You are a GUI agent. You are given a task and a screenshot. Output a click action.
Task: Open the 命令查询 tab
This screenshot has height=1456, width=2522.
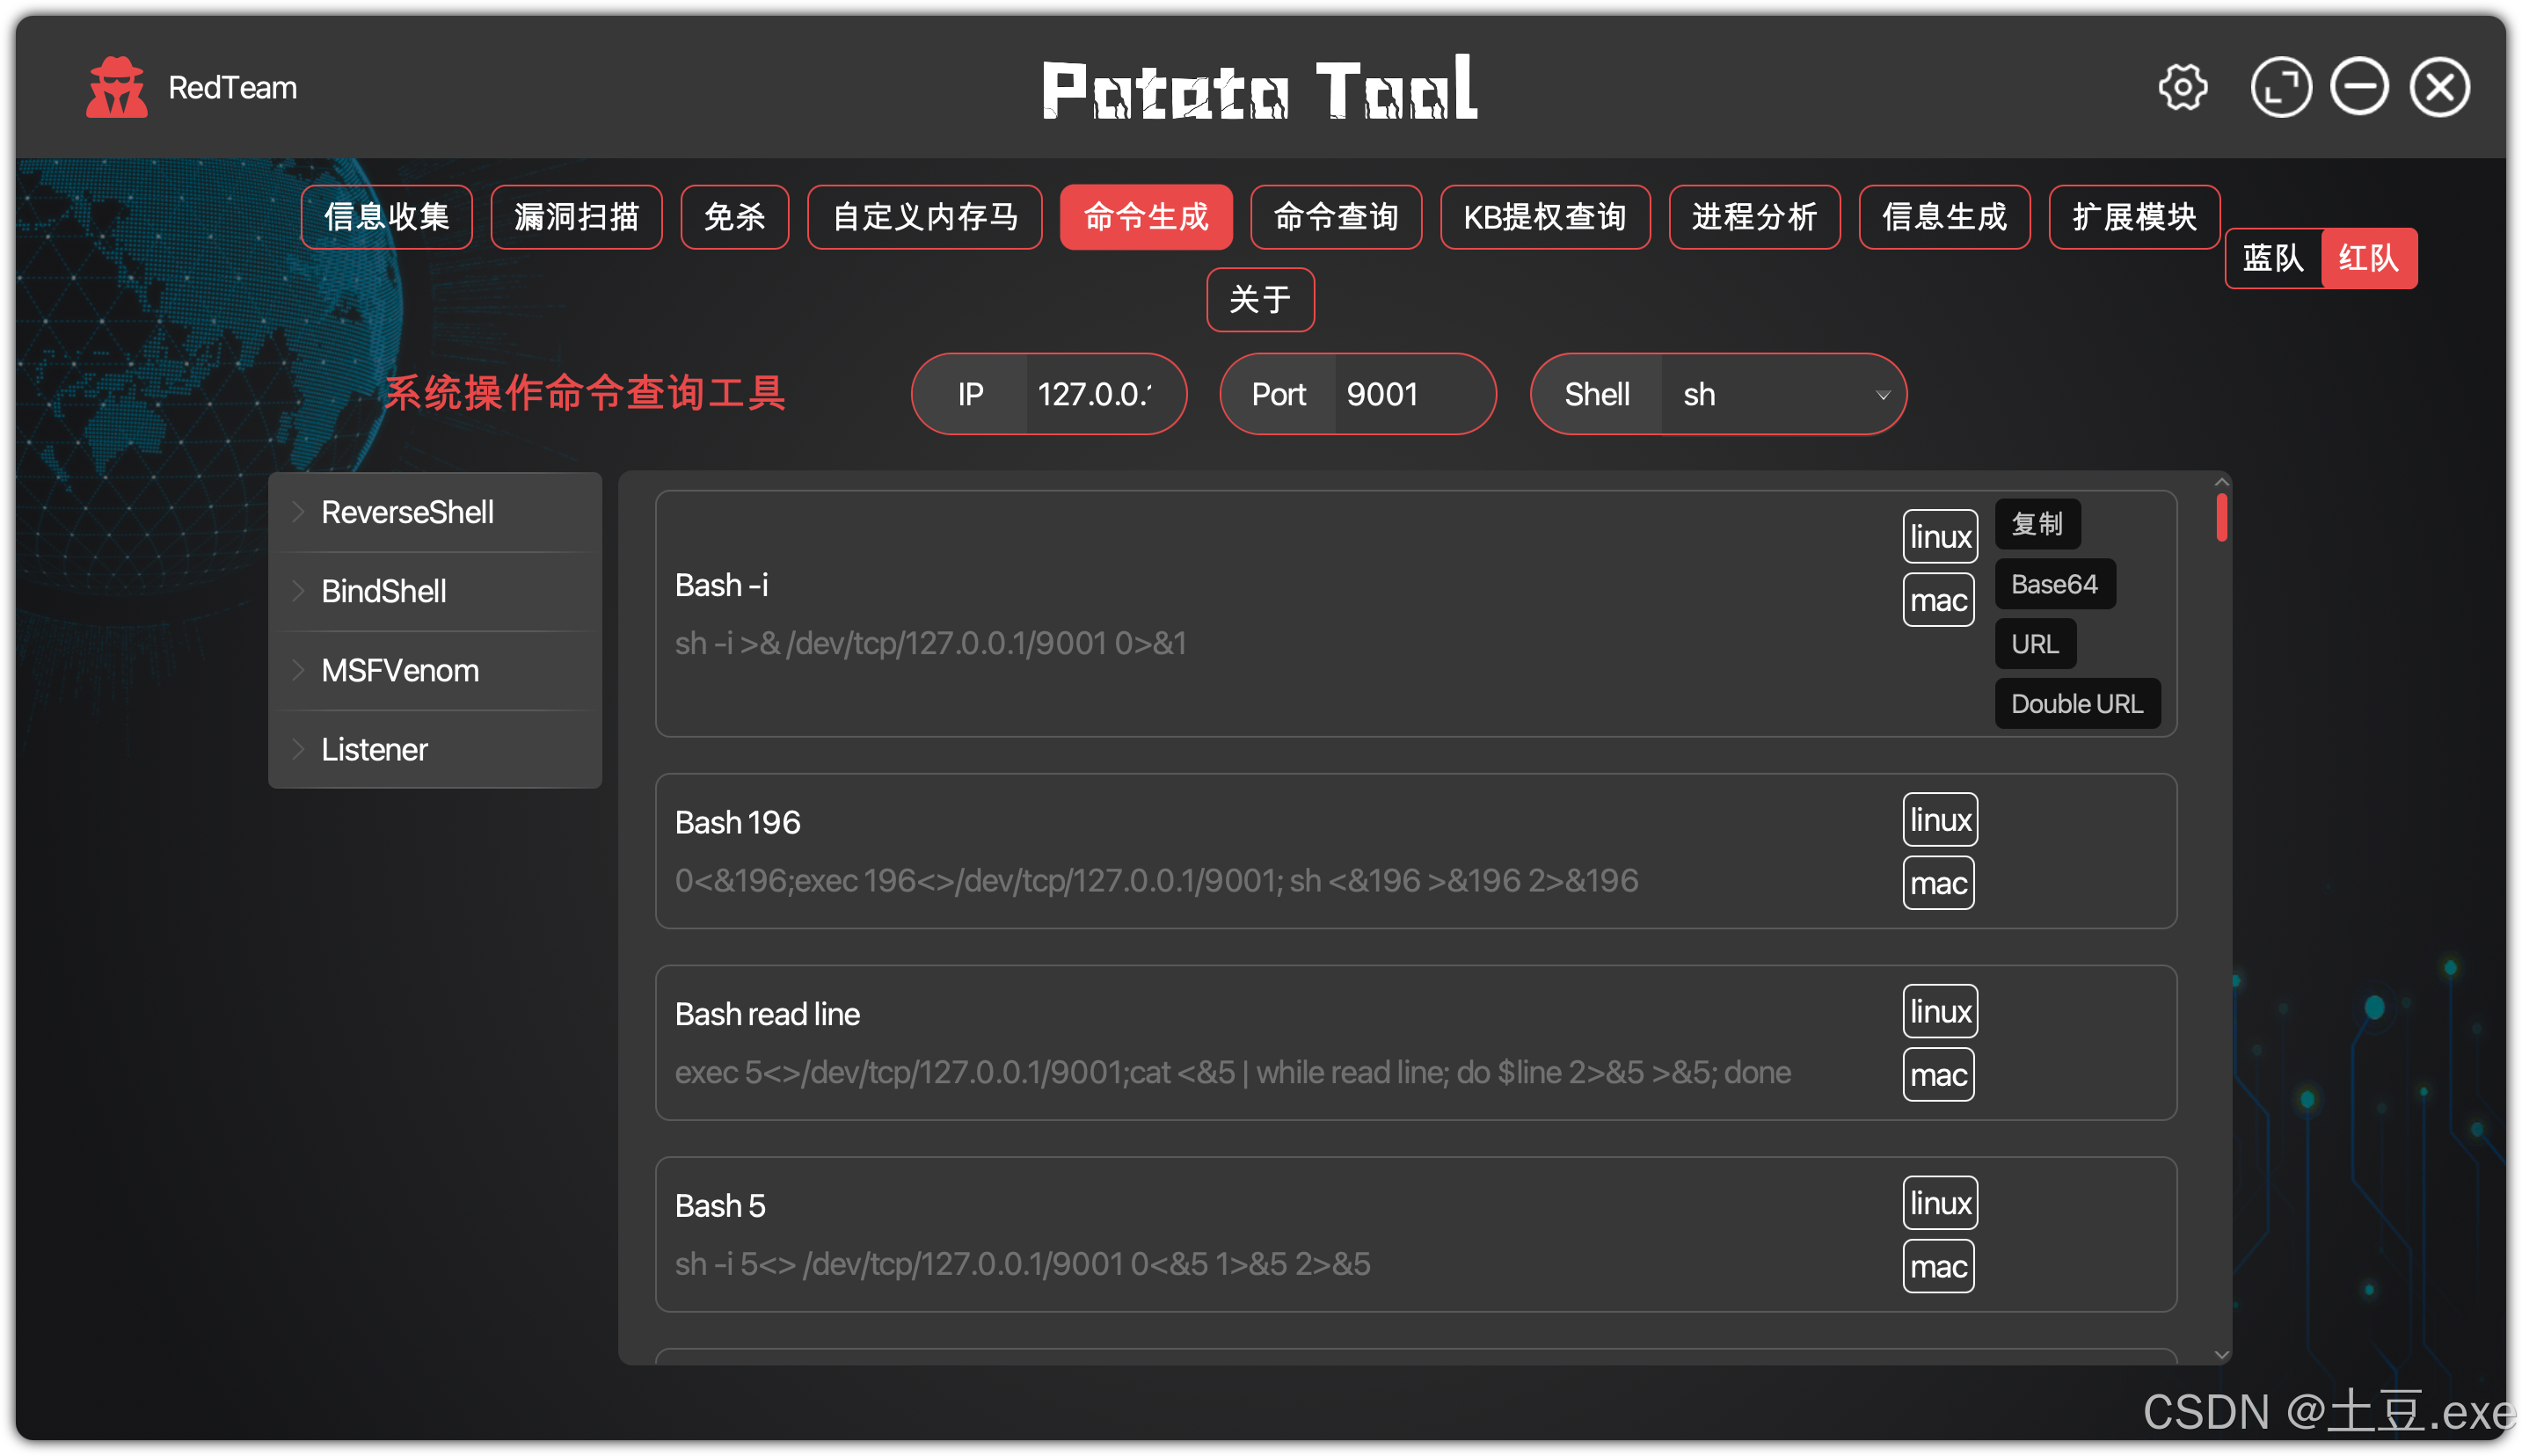coord(1335,217)
